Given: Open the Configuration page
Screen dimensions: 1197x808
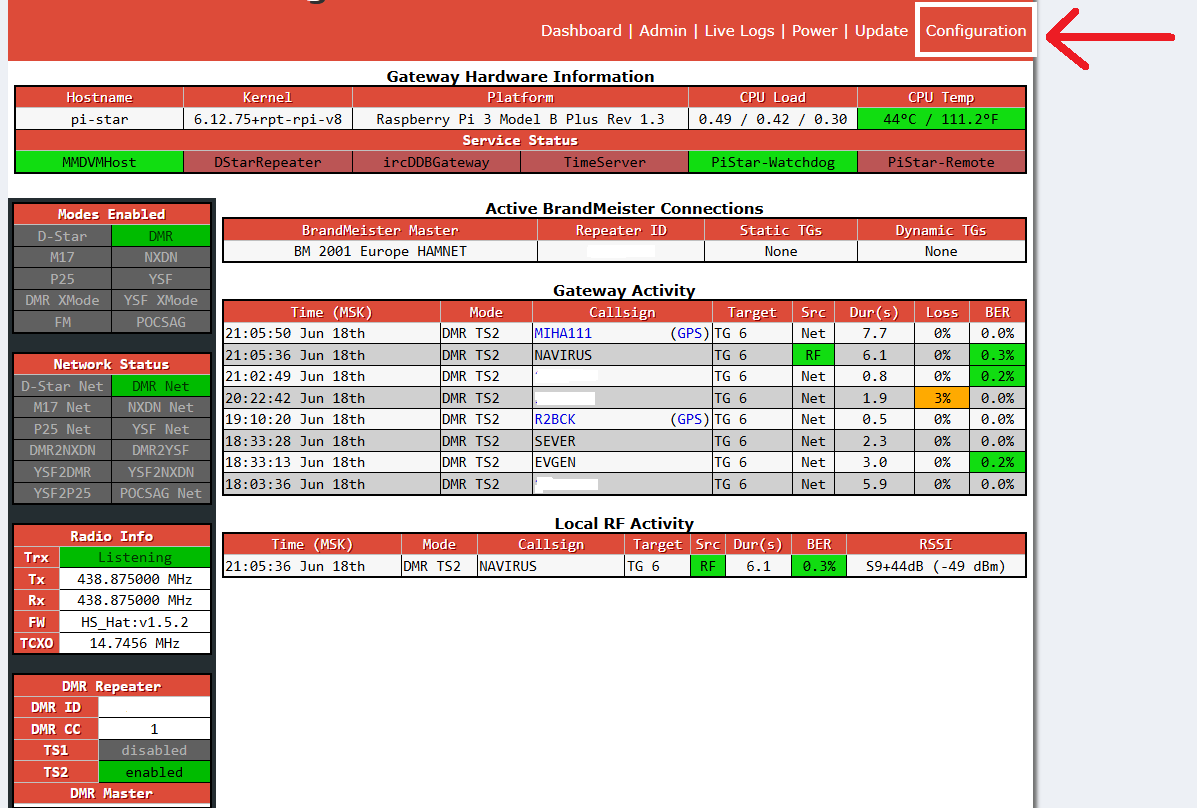Looking at the screenshot, I should [976, 31].
